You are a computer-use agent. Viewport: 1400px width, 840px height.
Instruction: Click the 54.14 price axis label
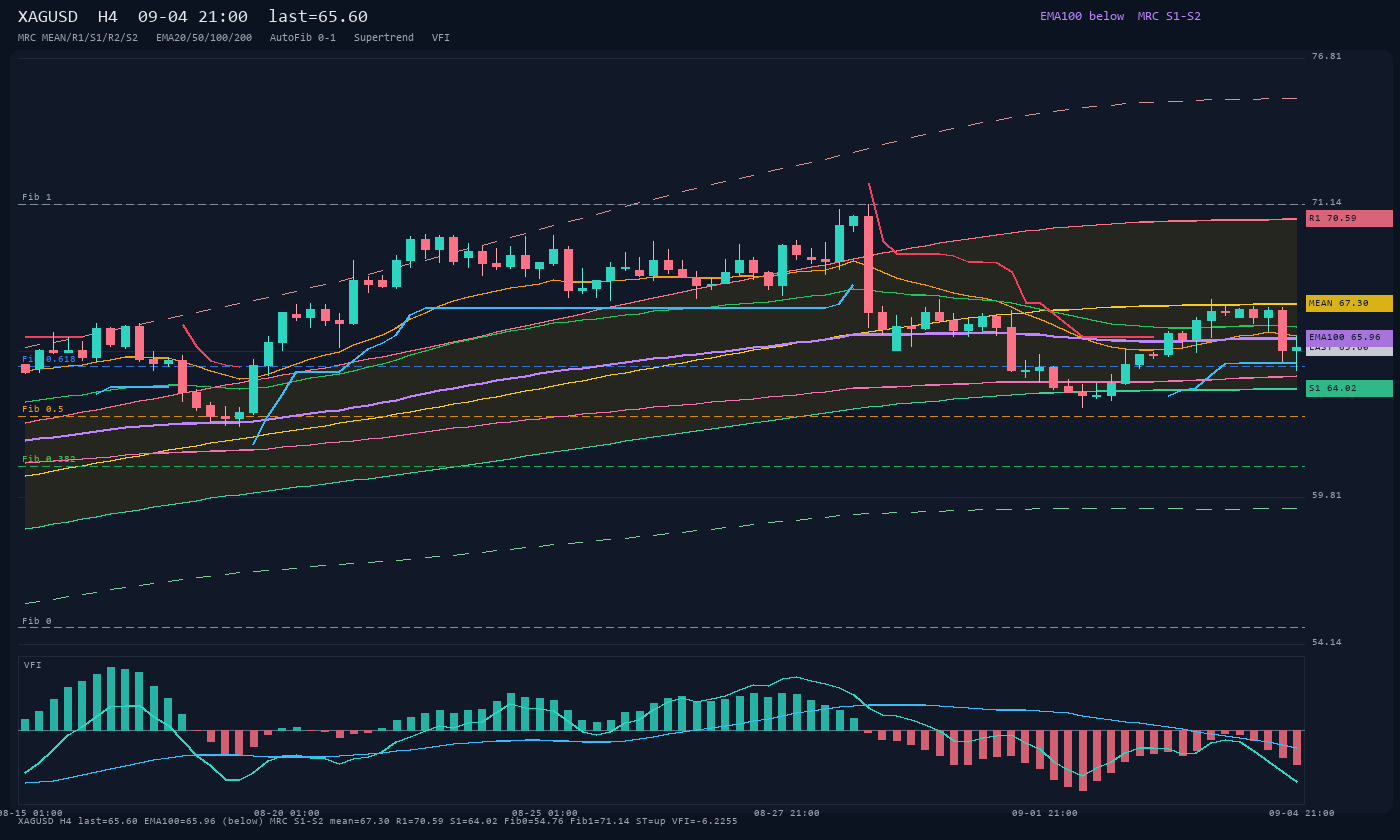pyautogui.click(x=1327, y=642)
